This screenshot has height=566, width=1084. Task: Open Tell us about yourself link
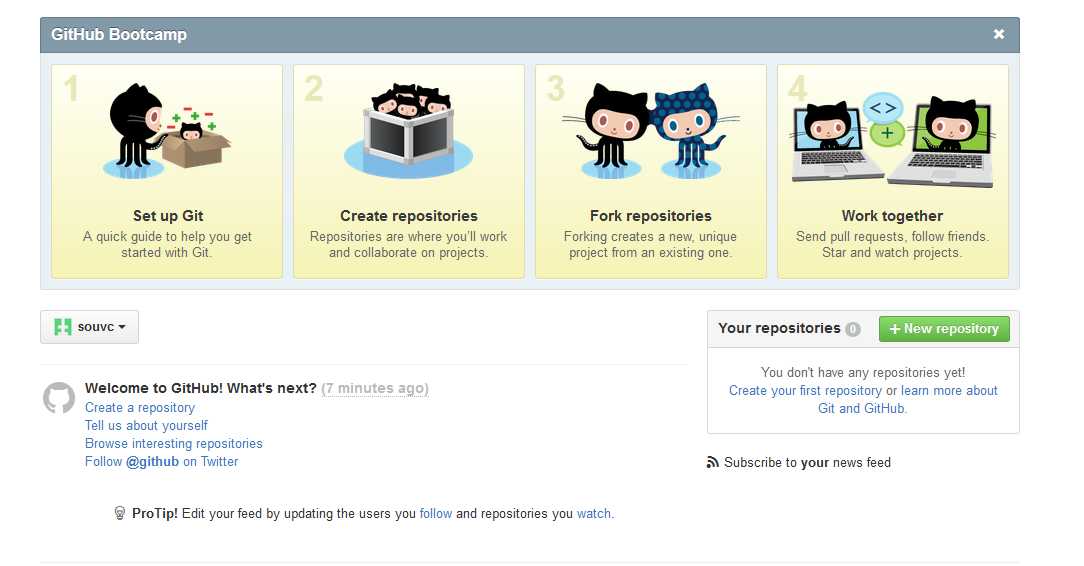coord(146,426)
